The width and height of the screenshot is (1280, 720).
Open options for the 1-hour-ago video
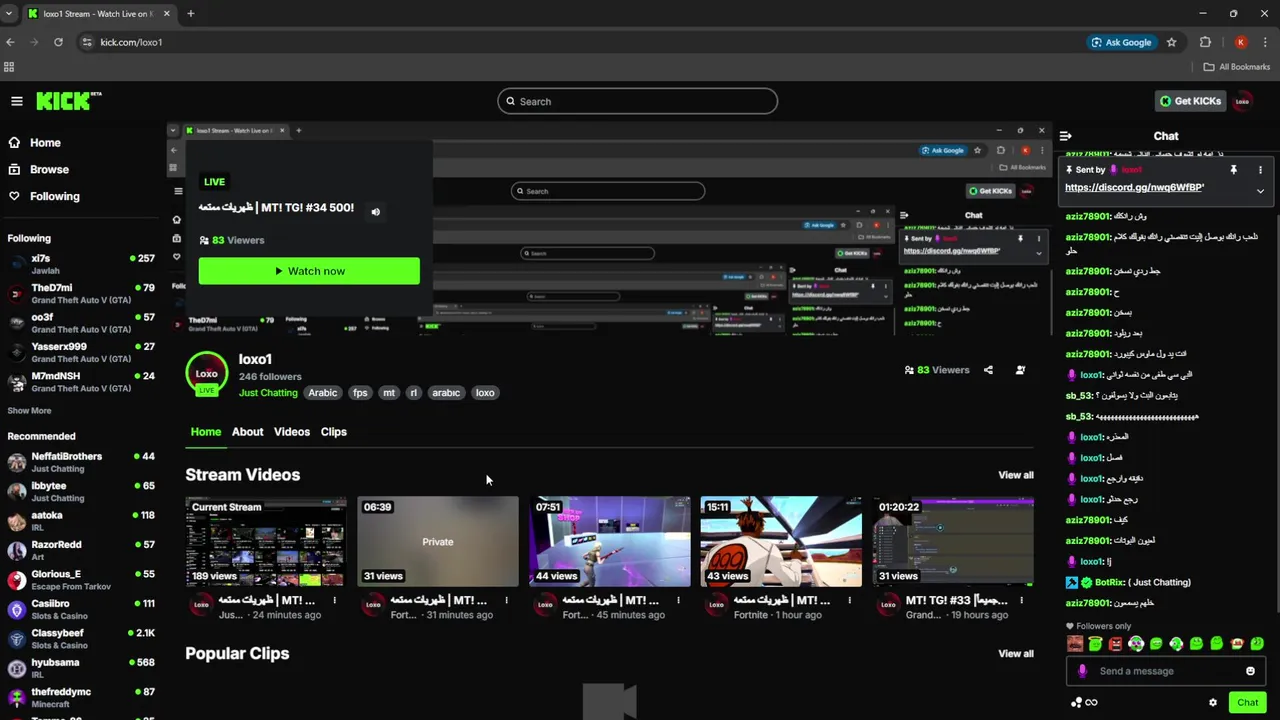tap(851, 601)
